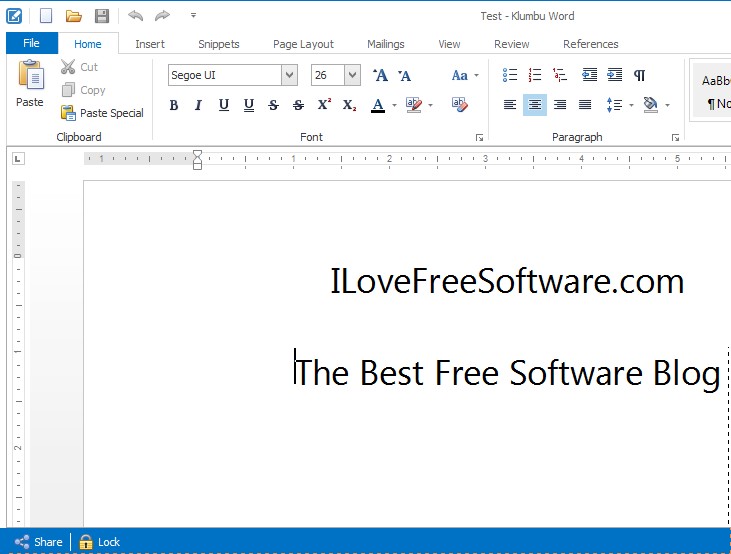Click the Klumbu Word application icon
Viewport: 731px width, 554px height.
click(14, 16)
